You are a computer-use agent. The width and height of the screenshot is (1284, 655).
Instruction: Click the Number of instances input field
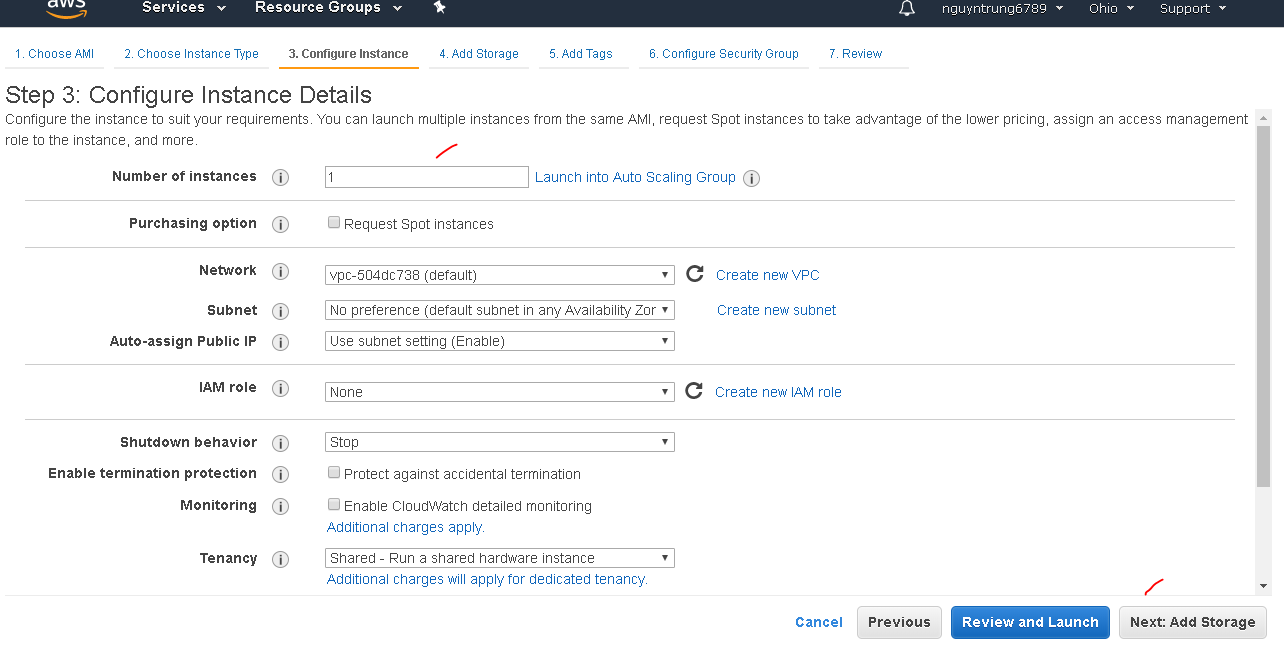point(426,177)
